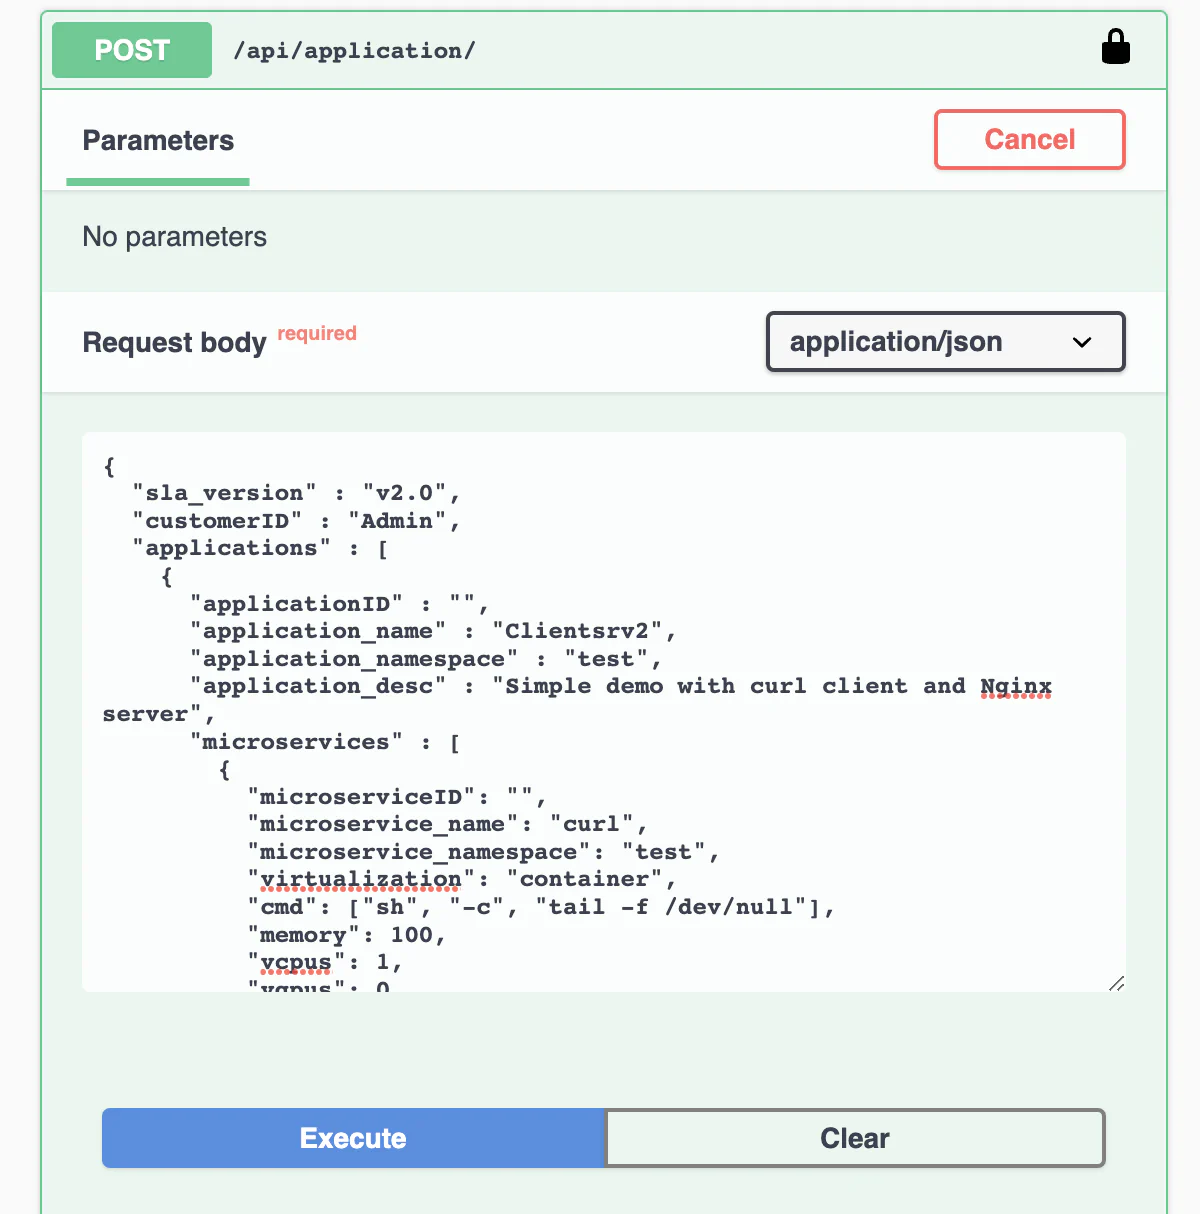Place cursor on "sla_version" key in body

(224, 493)
